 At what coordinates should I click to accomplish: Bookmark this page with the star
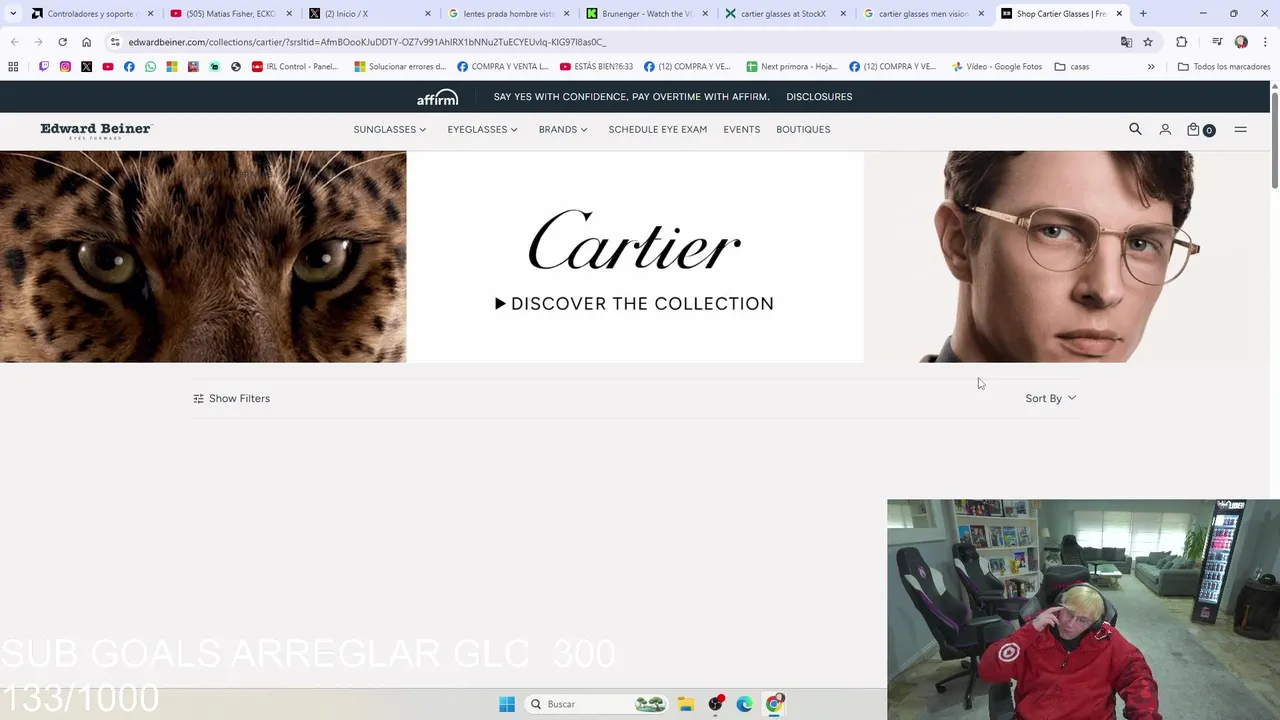(x=1148, y=42)
